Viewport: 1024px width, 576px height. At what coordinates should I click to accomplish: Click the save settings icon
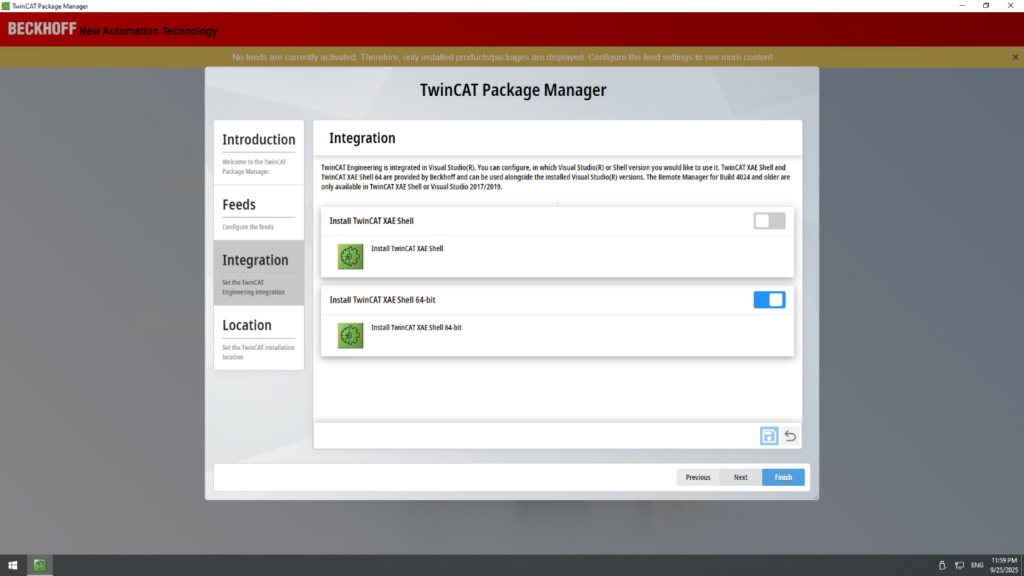[769, 436]
